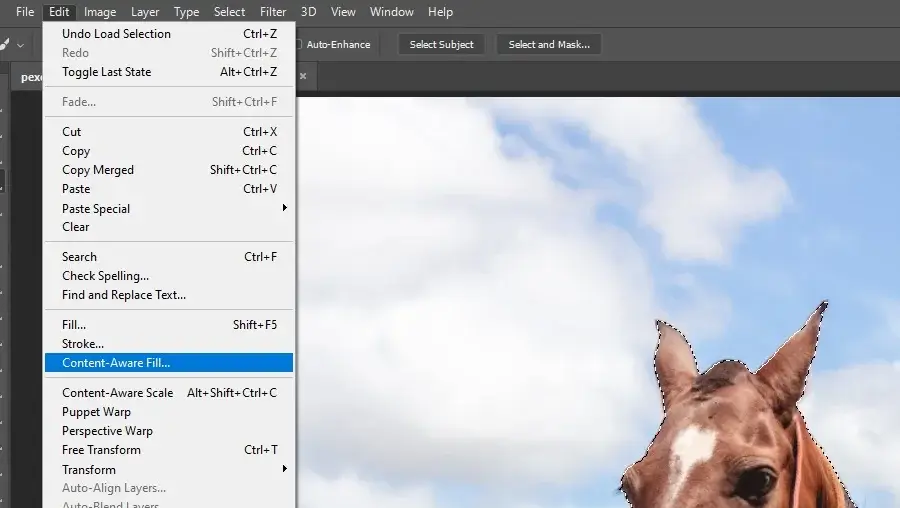900x508 pixels.
Task: Open the Select menu
Action: point(229,11)
